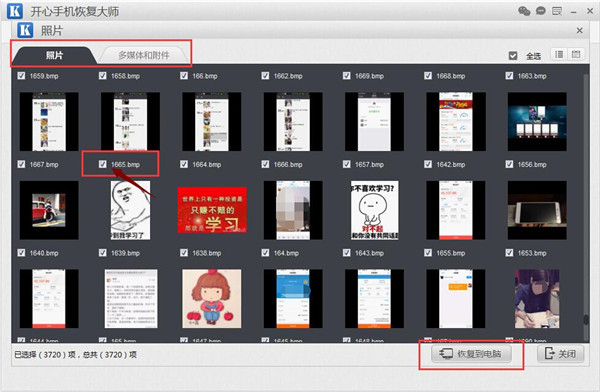
Task: Switch to calendar view icon
Action: point(576,54)
